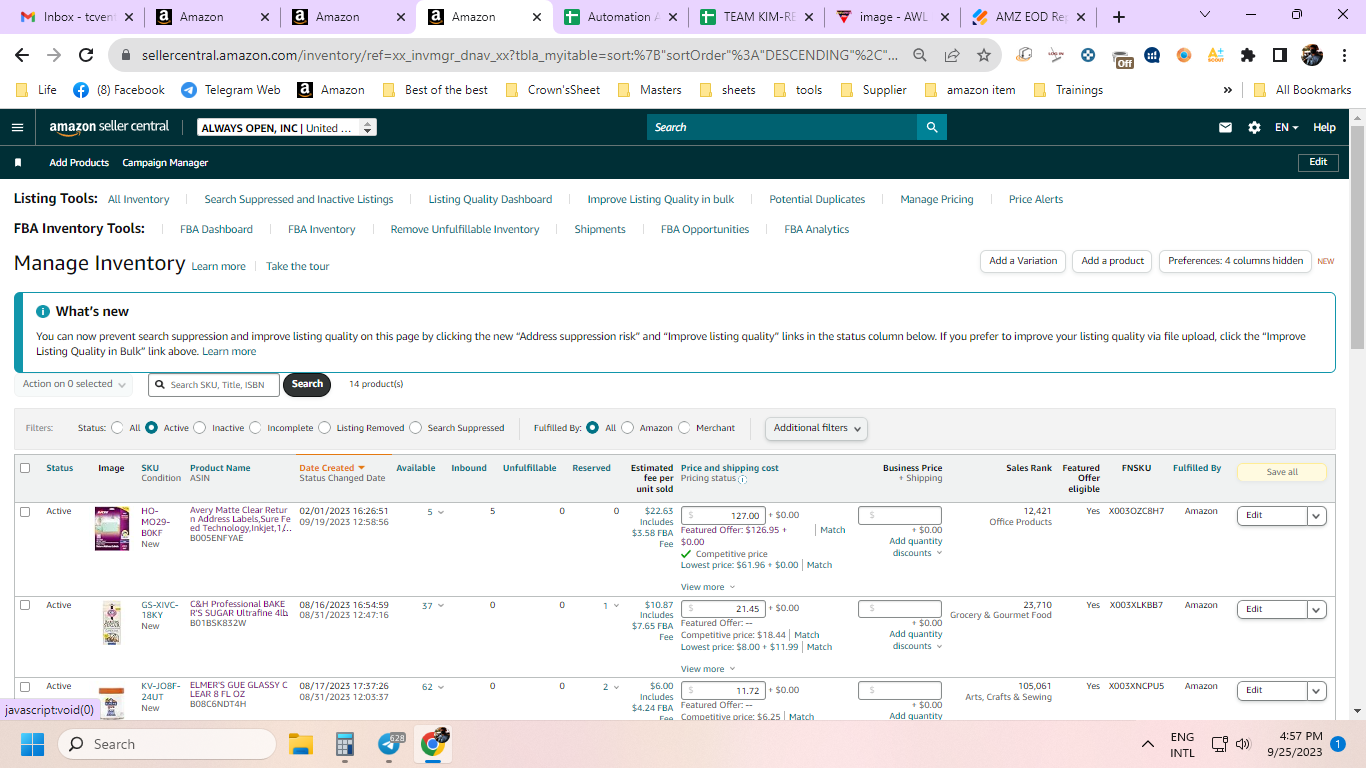Open the Action on 0 selected dropdown
Image resolution: width=1366 pixels, height=768 pixels.
click(74, 384)
